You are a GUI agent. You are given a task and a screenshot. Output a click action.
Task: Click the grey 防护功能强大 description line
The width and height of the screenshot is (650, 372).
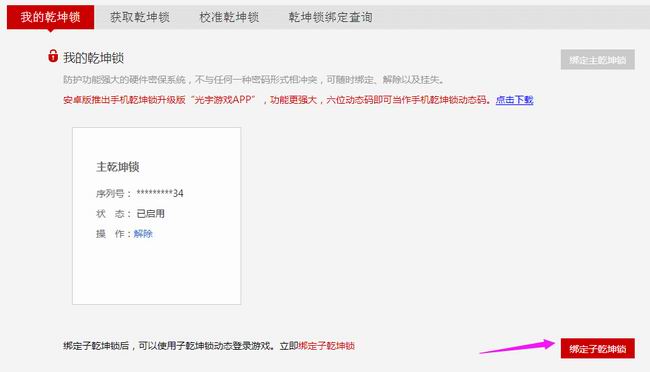(253, 80)
